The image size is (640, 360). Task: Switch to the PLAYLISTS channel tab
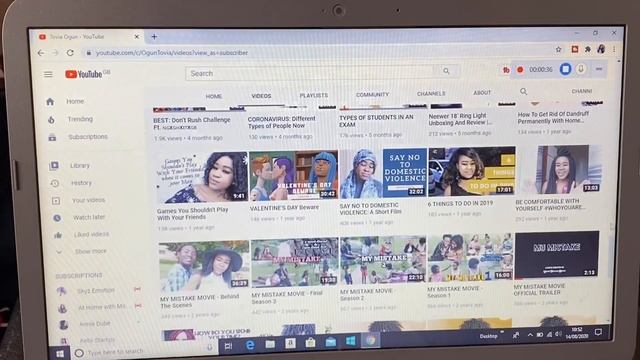(x=313, y=96)
